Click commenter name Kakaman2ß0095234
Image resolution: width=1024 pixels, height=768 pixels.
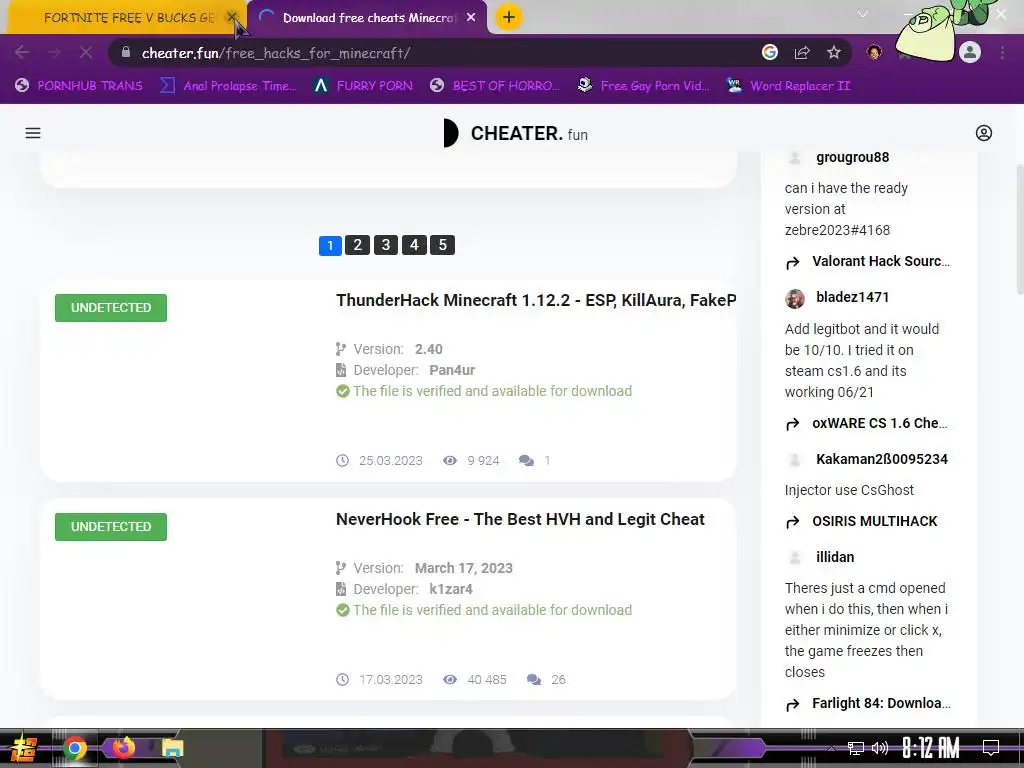pyautogui.click(x=882, y=459)
